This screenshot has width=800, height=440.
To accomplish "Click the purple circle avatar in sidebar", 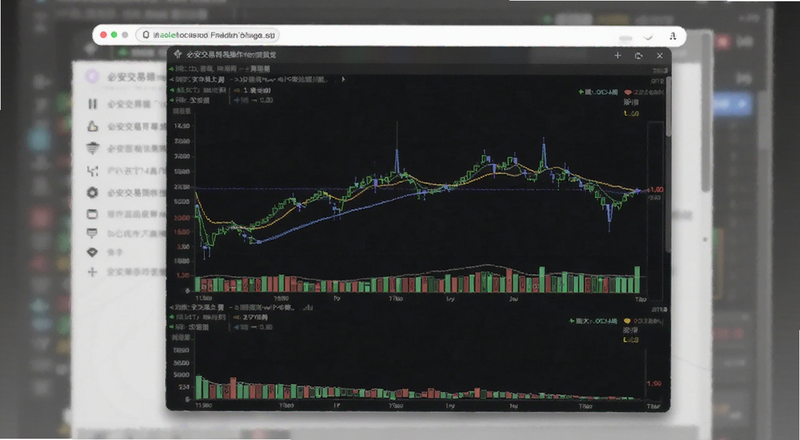I will tap(92, 77).
